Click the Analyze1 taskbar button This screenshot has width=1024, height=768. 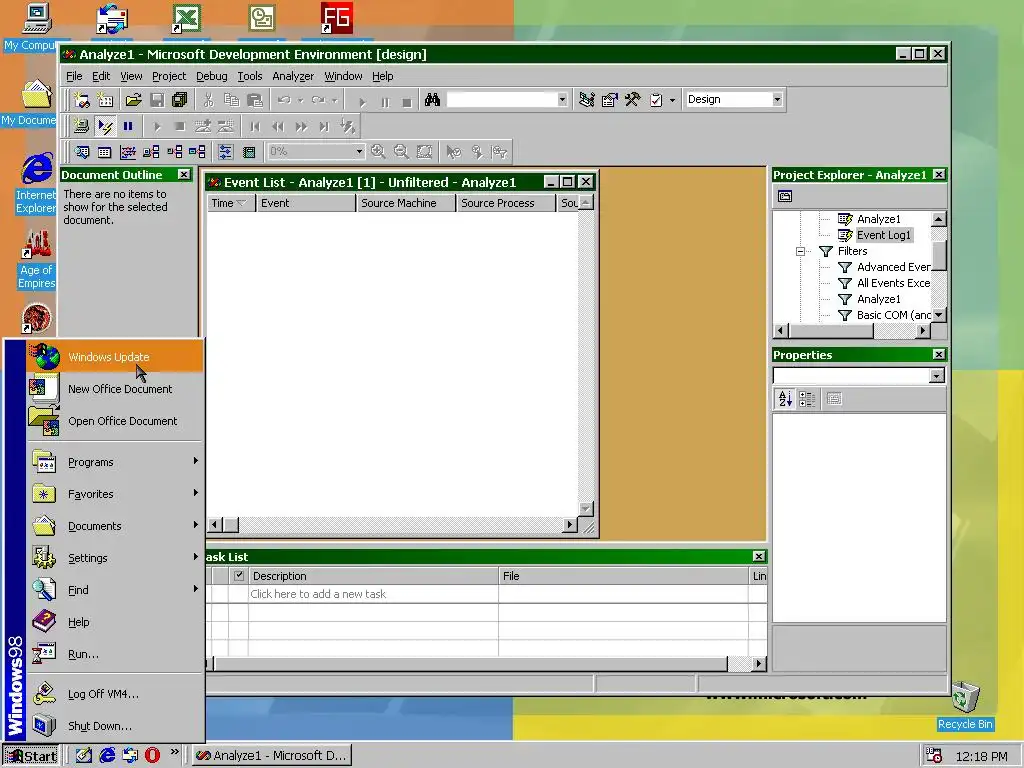[x=272, y=756]
